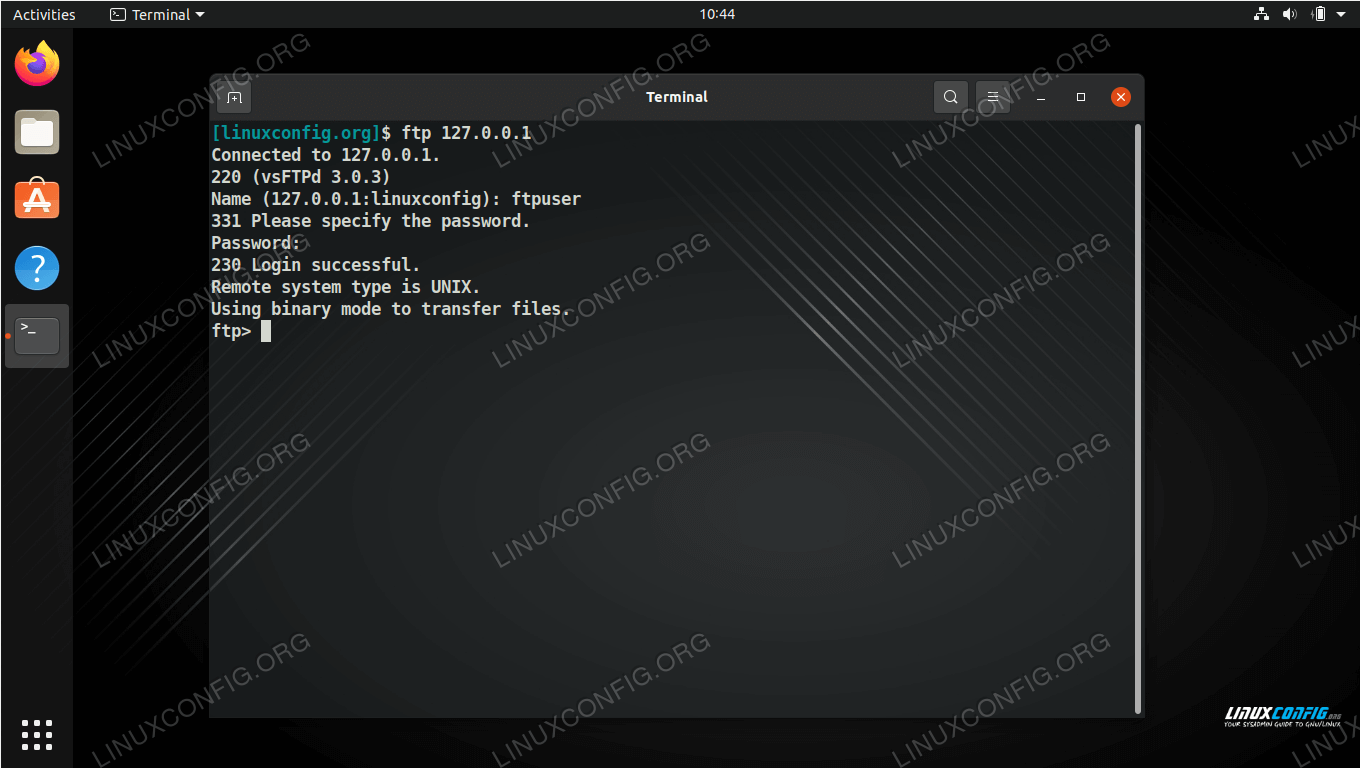This screenshot has height=768, width=1360.
Task: Click the Terminal window title
Action: point(677,97)
